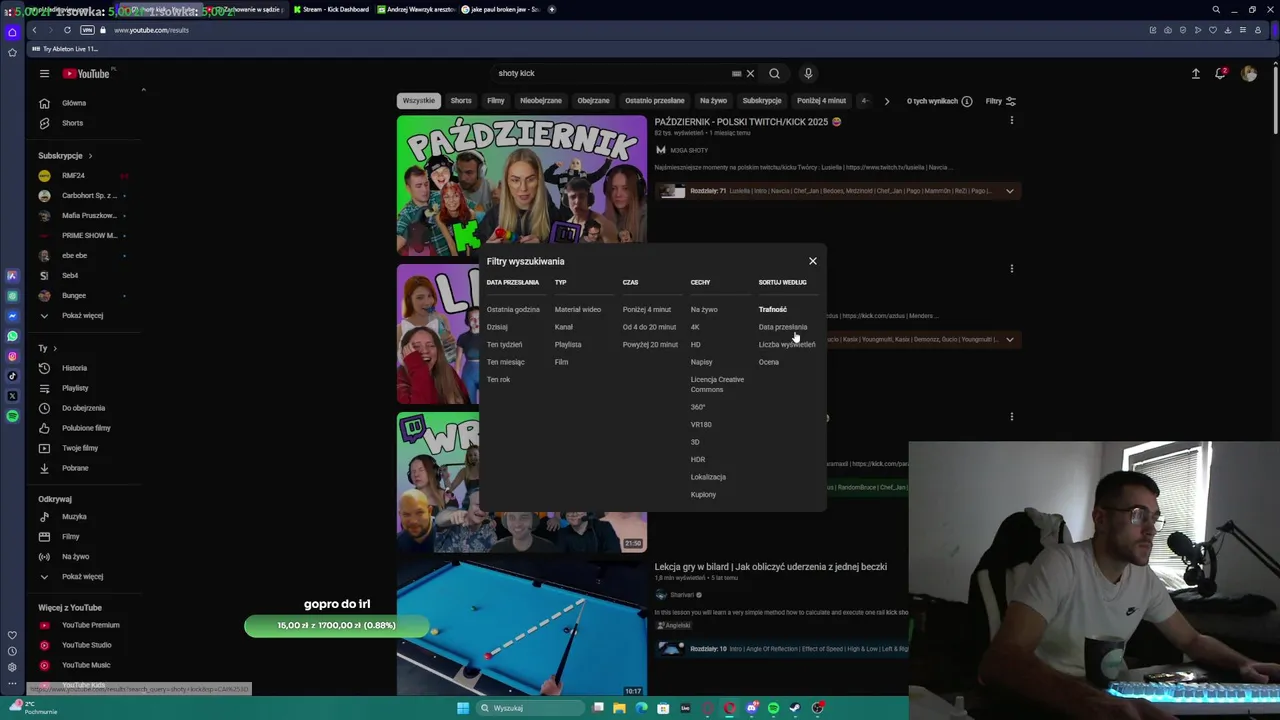Go to YouTube home via logo
1280x720 pixels.
click(88, 73)
